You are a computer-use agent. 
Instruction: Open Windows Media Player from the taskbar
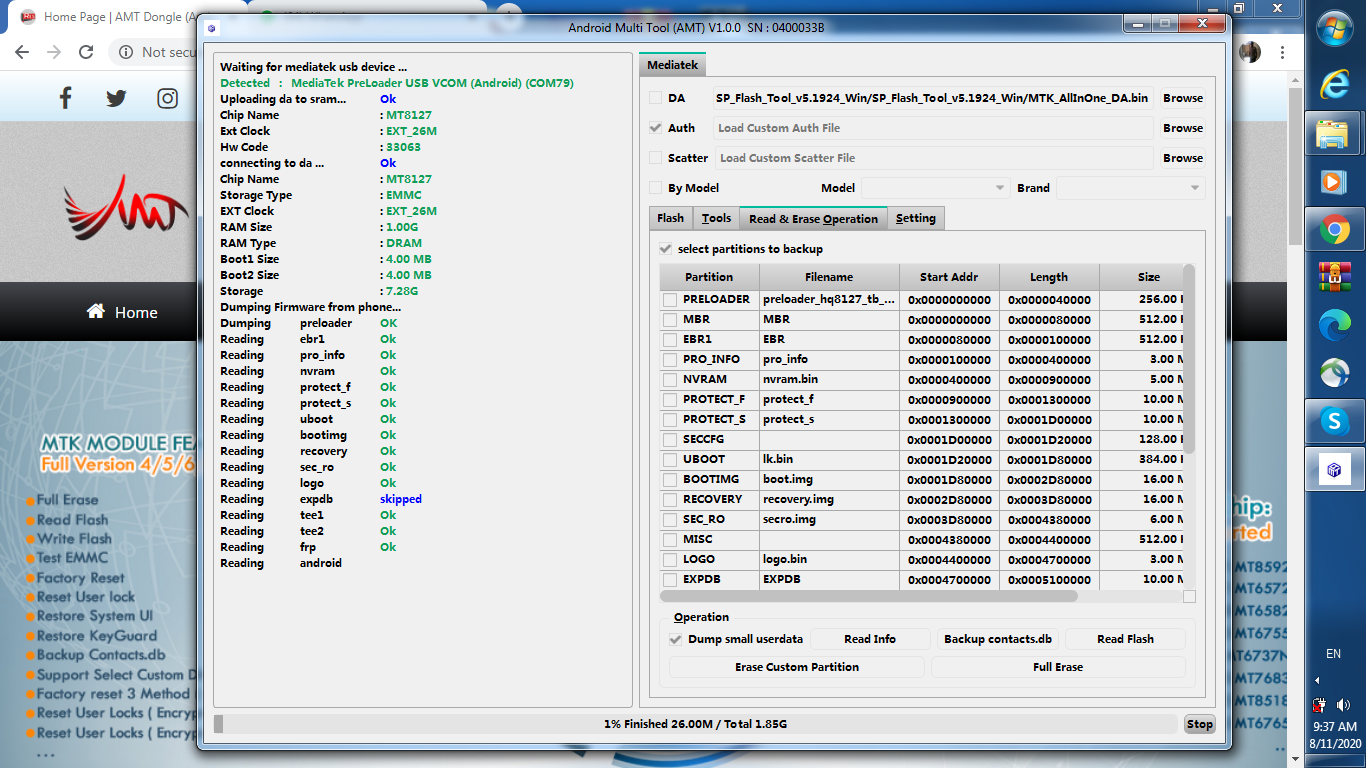click(1334, 182)
